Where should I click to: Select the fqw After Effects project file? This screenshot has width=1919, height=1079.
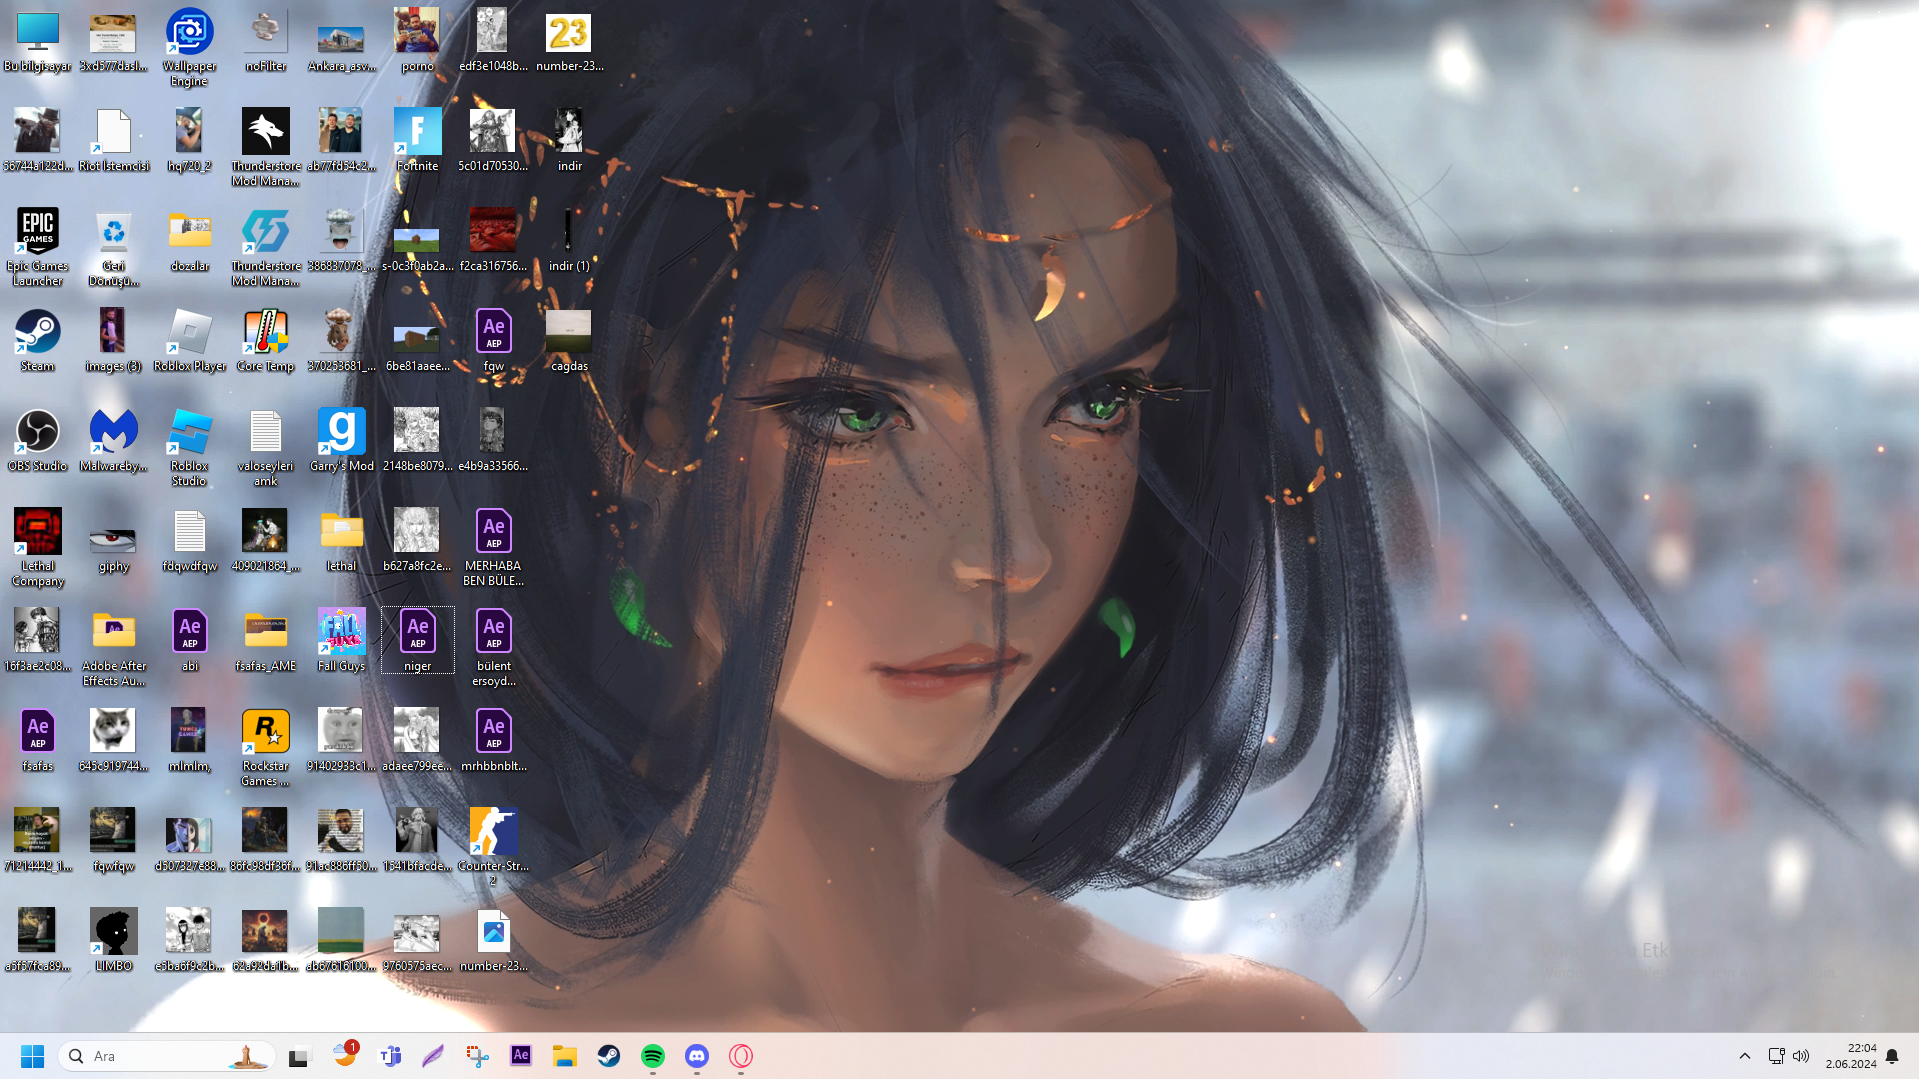pyautogui.click(x=494, y=341)
